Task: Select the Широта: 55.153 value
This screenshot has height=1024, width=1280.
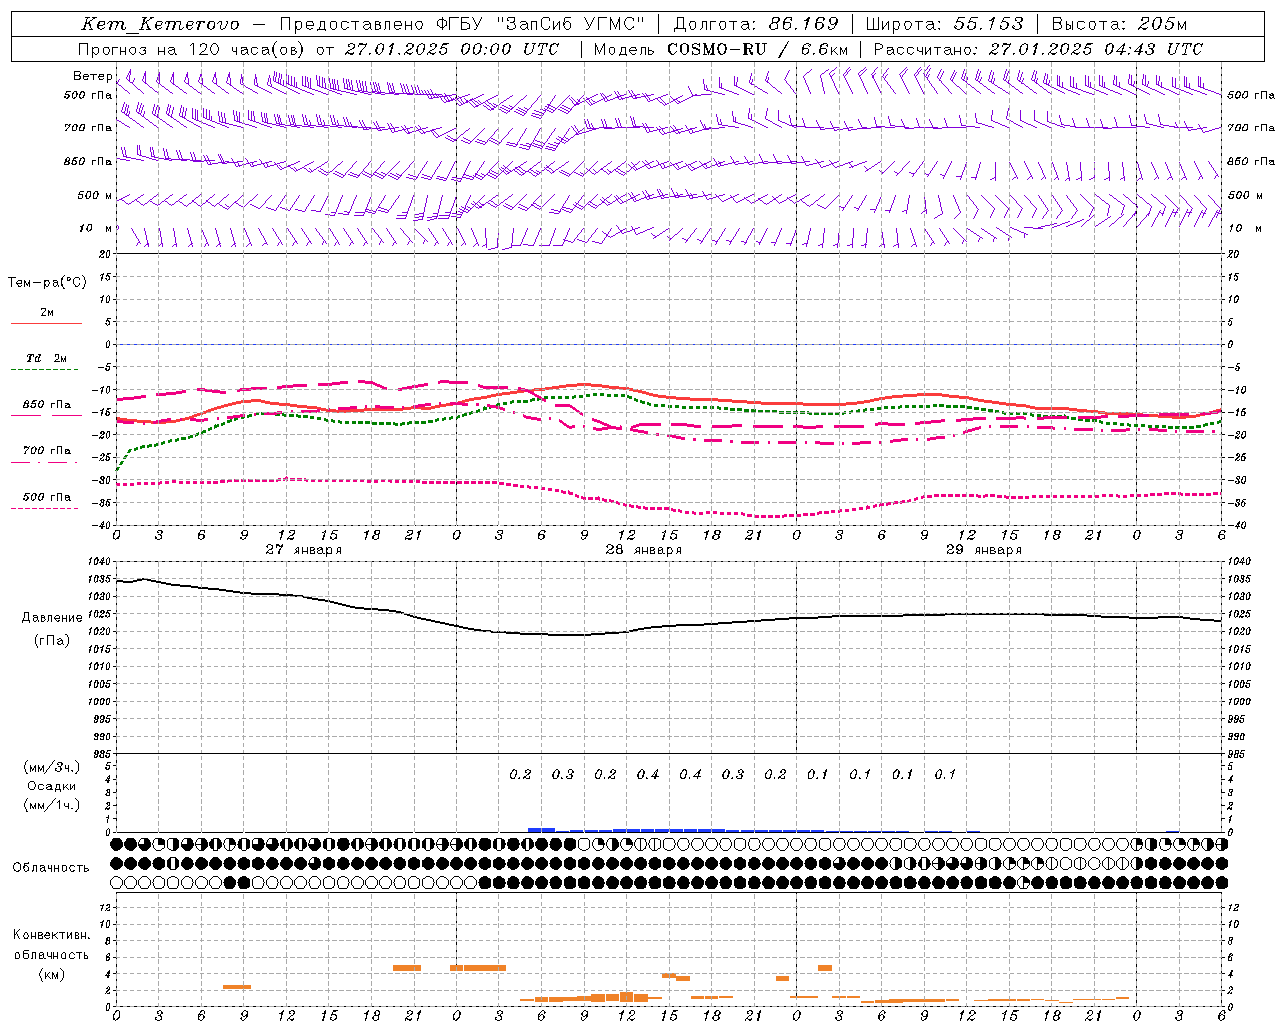Action: (945, 24)
